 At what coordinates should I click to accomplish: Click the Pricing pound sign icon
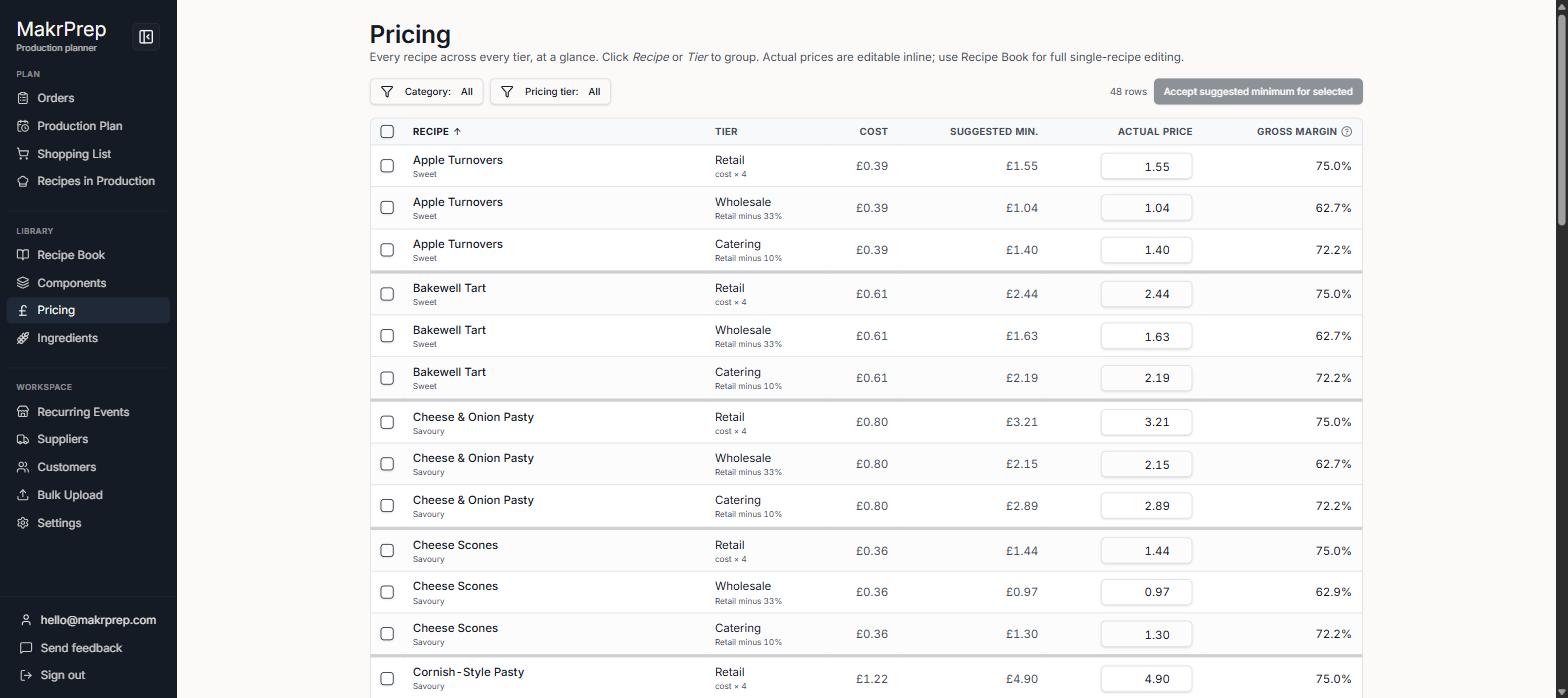click(x=23, y=310)
